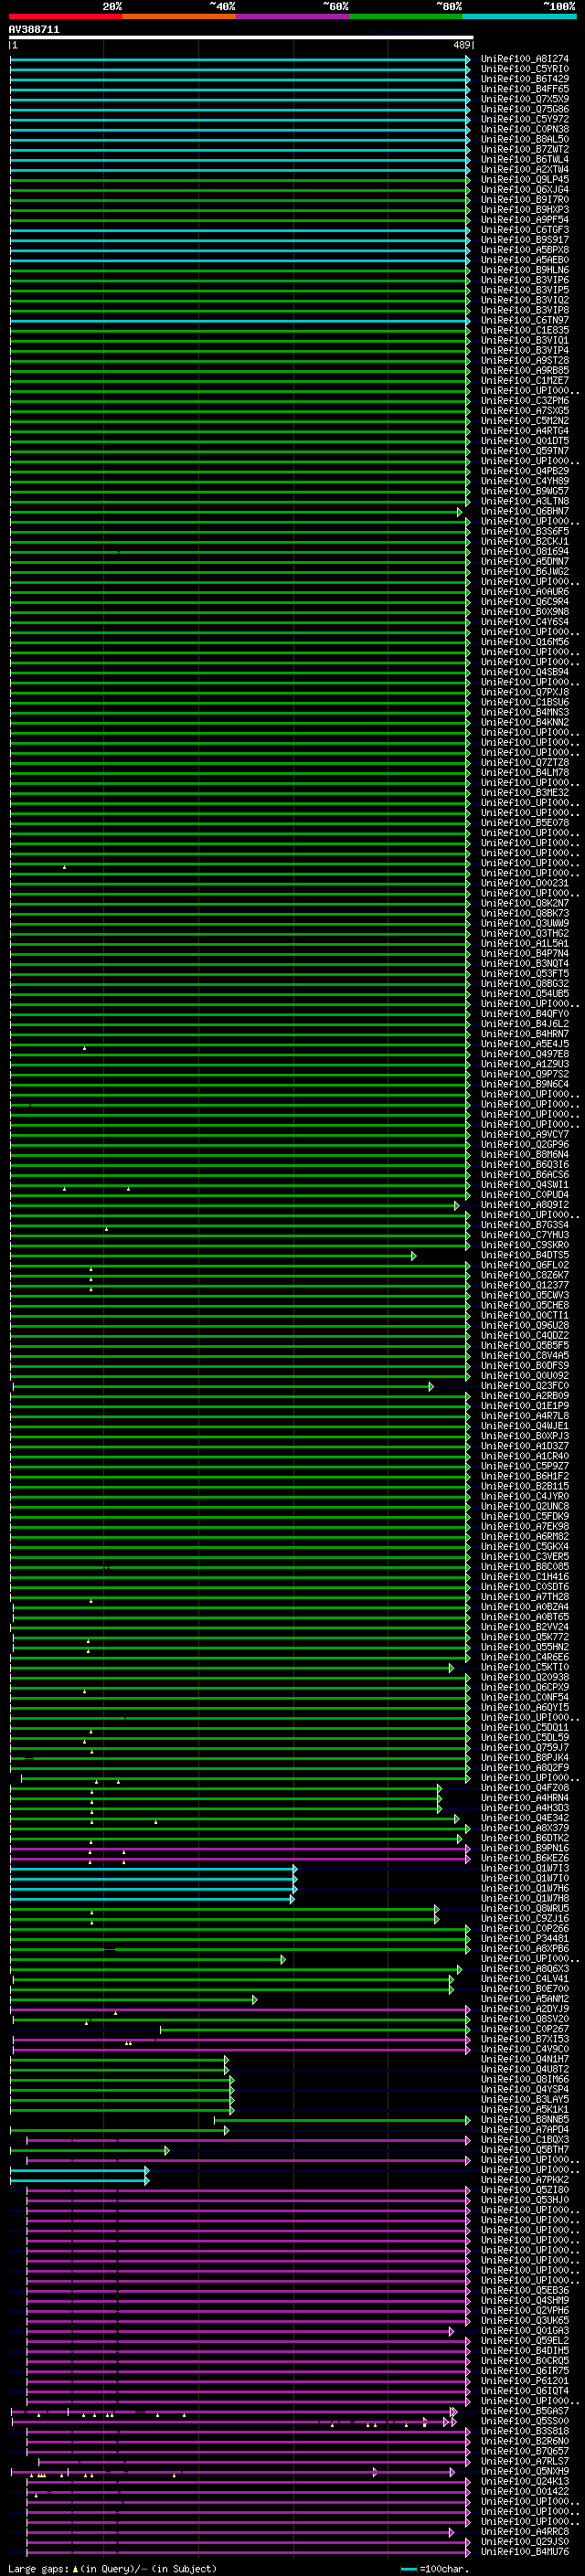Click the end position label 489
Screen dimensions: 585x2576
pos(462,45)
